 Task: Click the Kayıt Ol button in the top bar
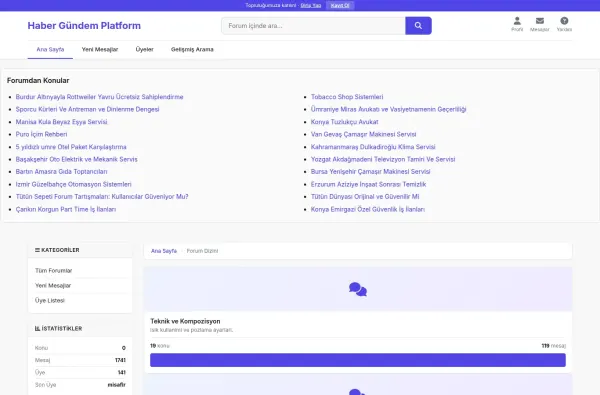(x=340, y=5)
